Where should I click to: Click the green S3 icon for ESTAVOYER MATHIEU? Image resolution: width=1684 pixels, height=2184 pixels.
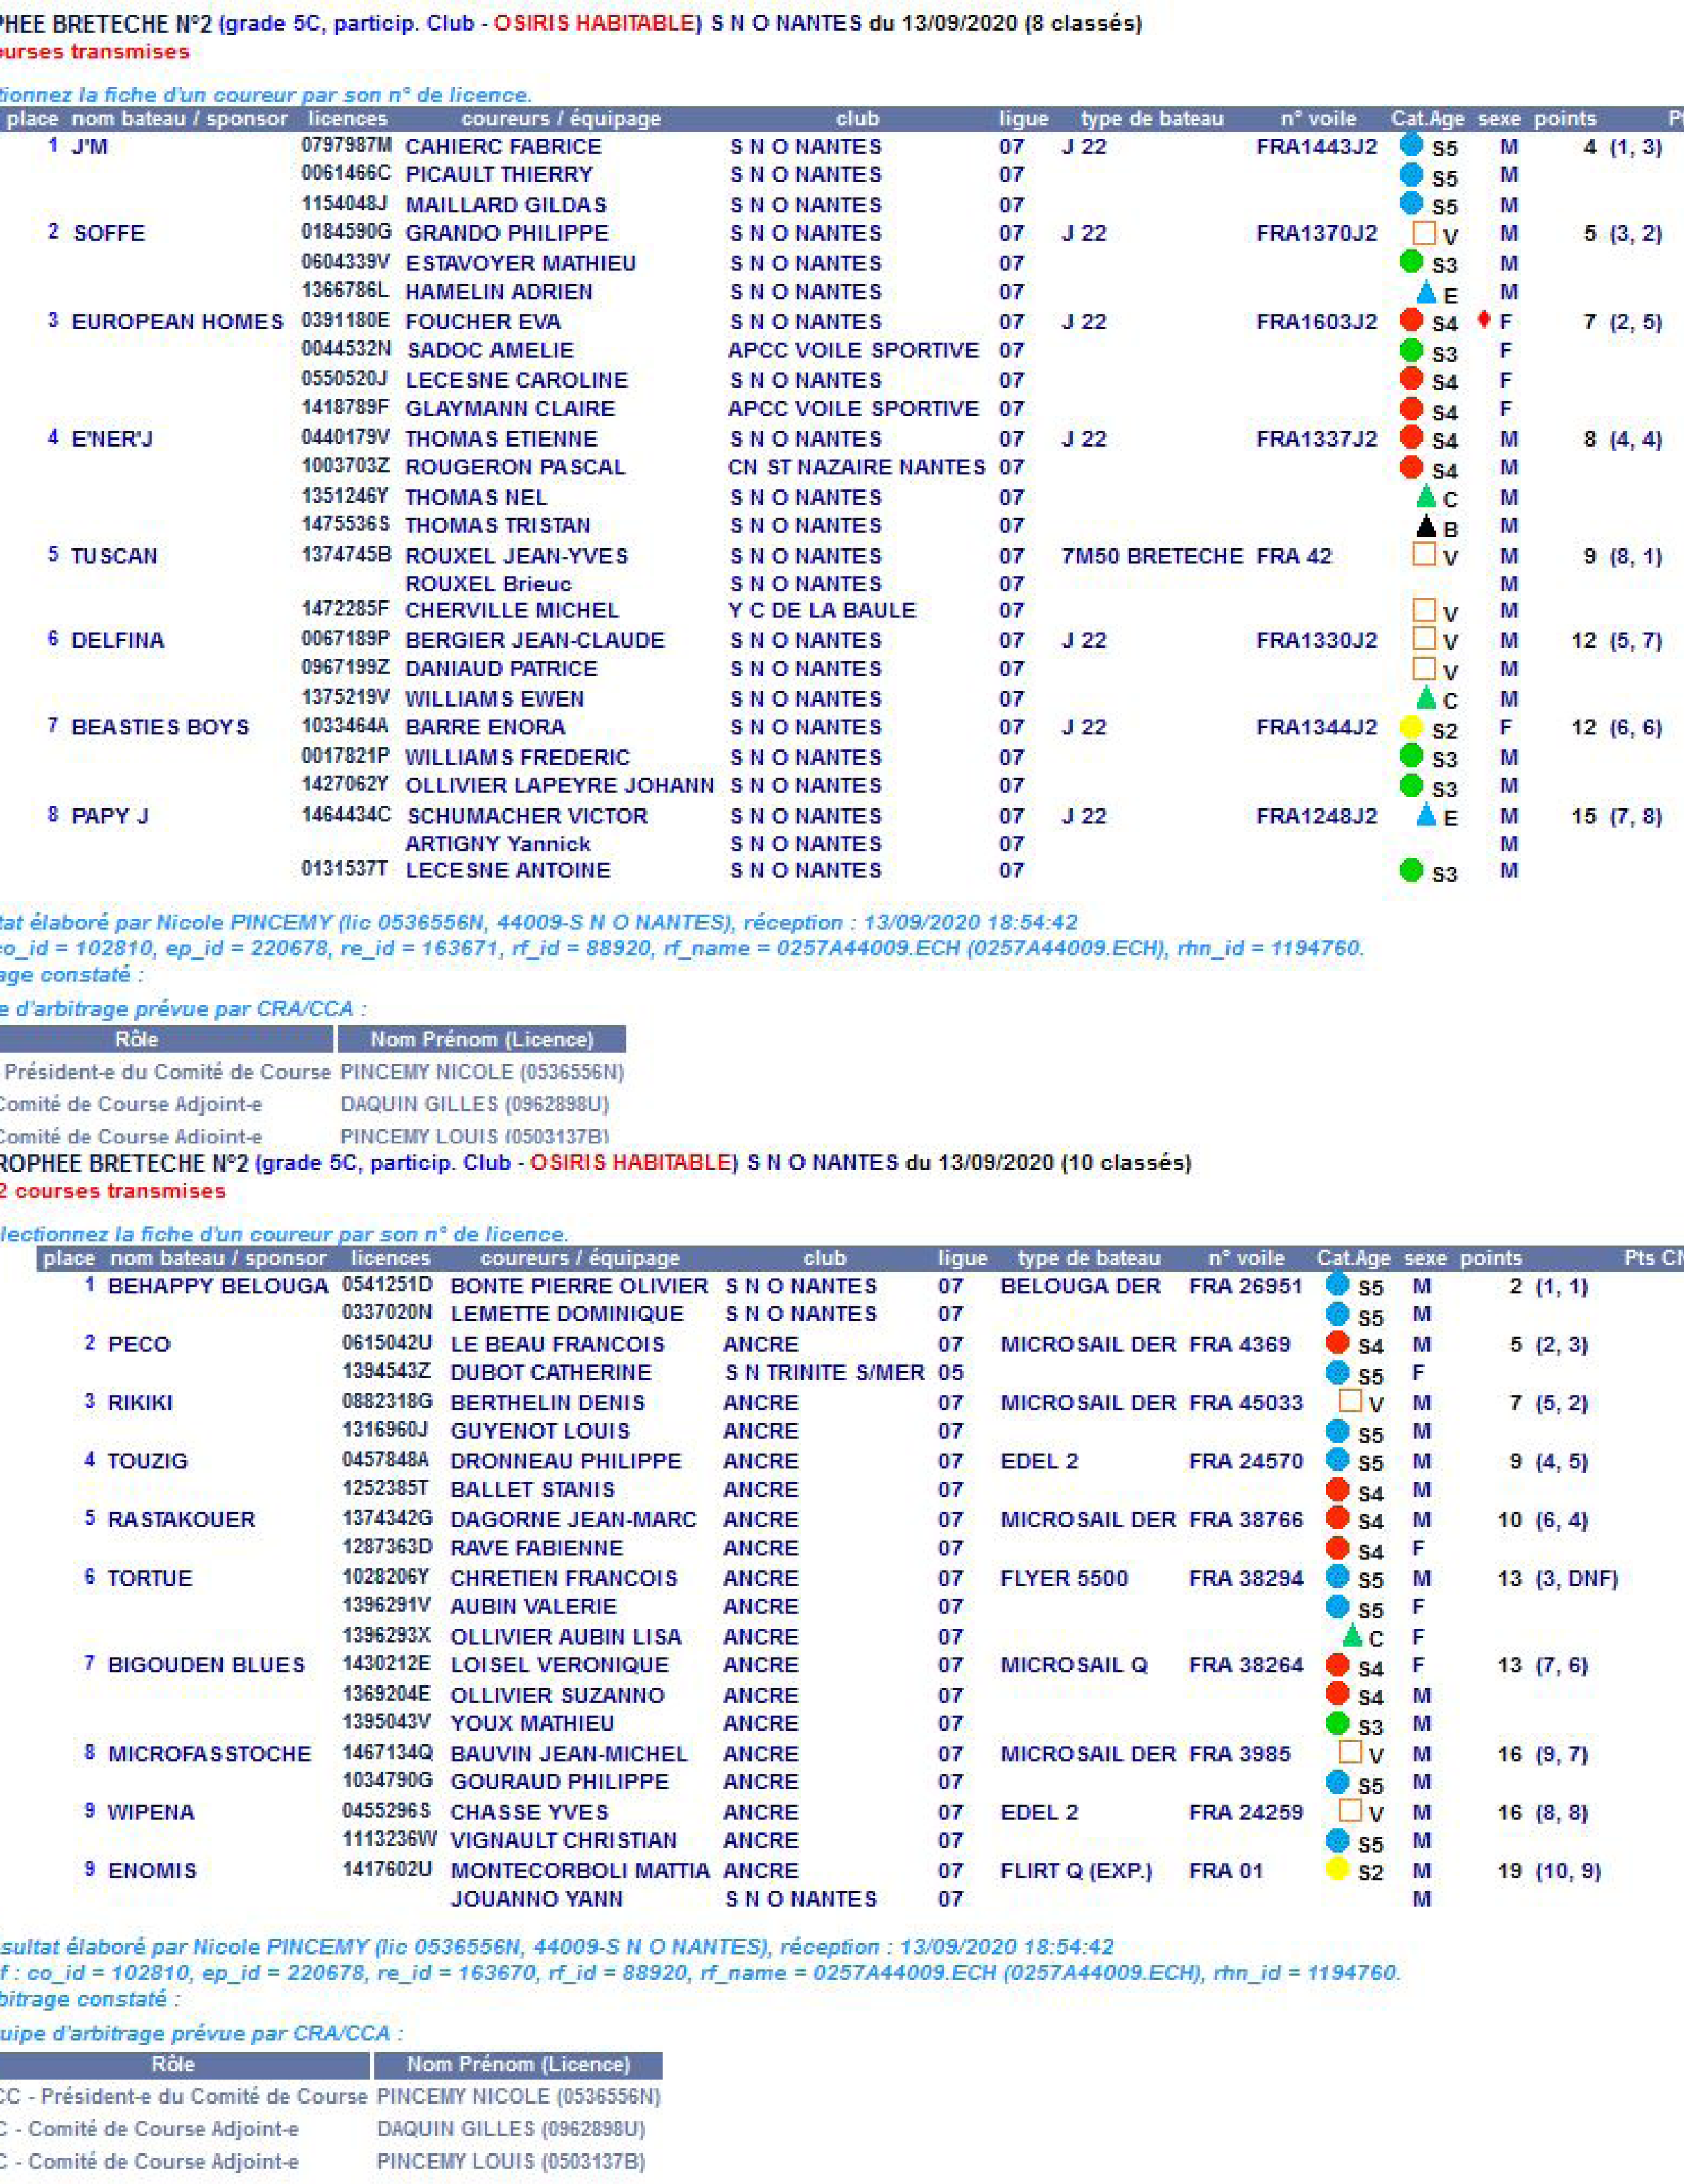click(x=1411, y=262)
